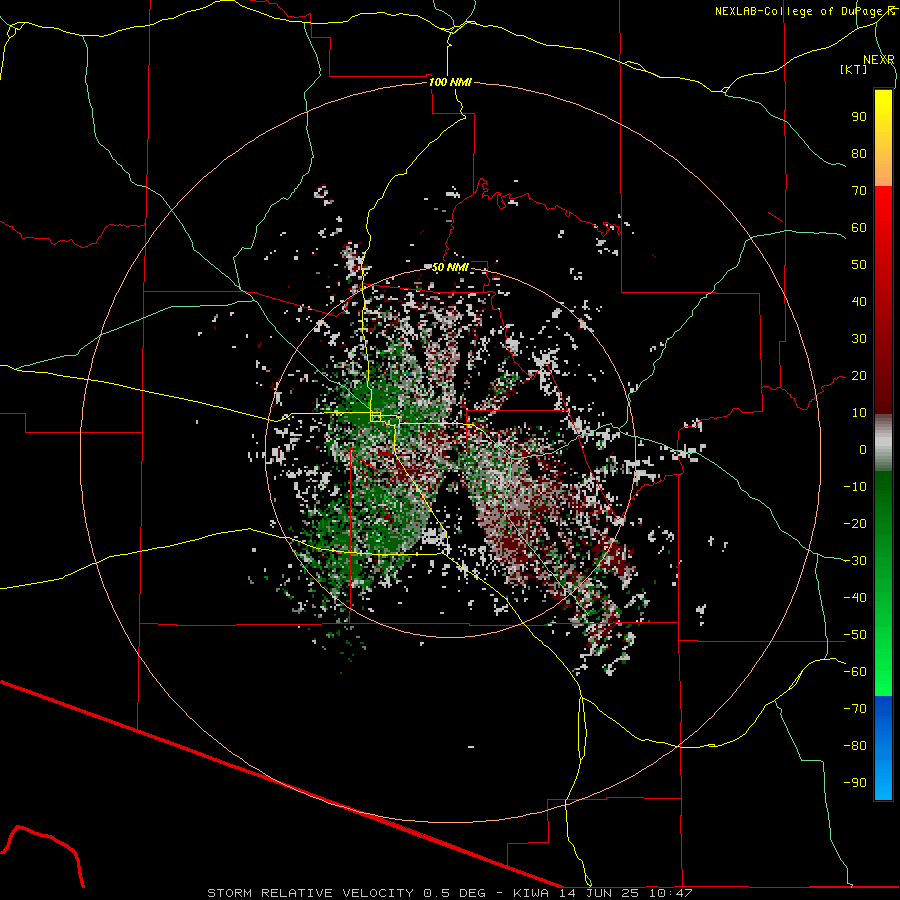Click the 80 value on the velocity scale
The height and width of the screenshot is (900, 900).
click(859, 153)
